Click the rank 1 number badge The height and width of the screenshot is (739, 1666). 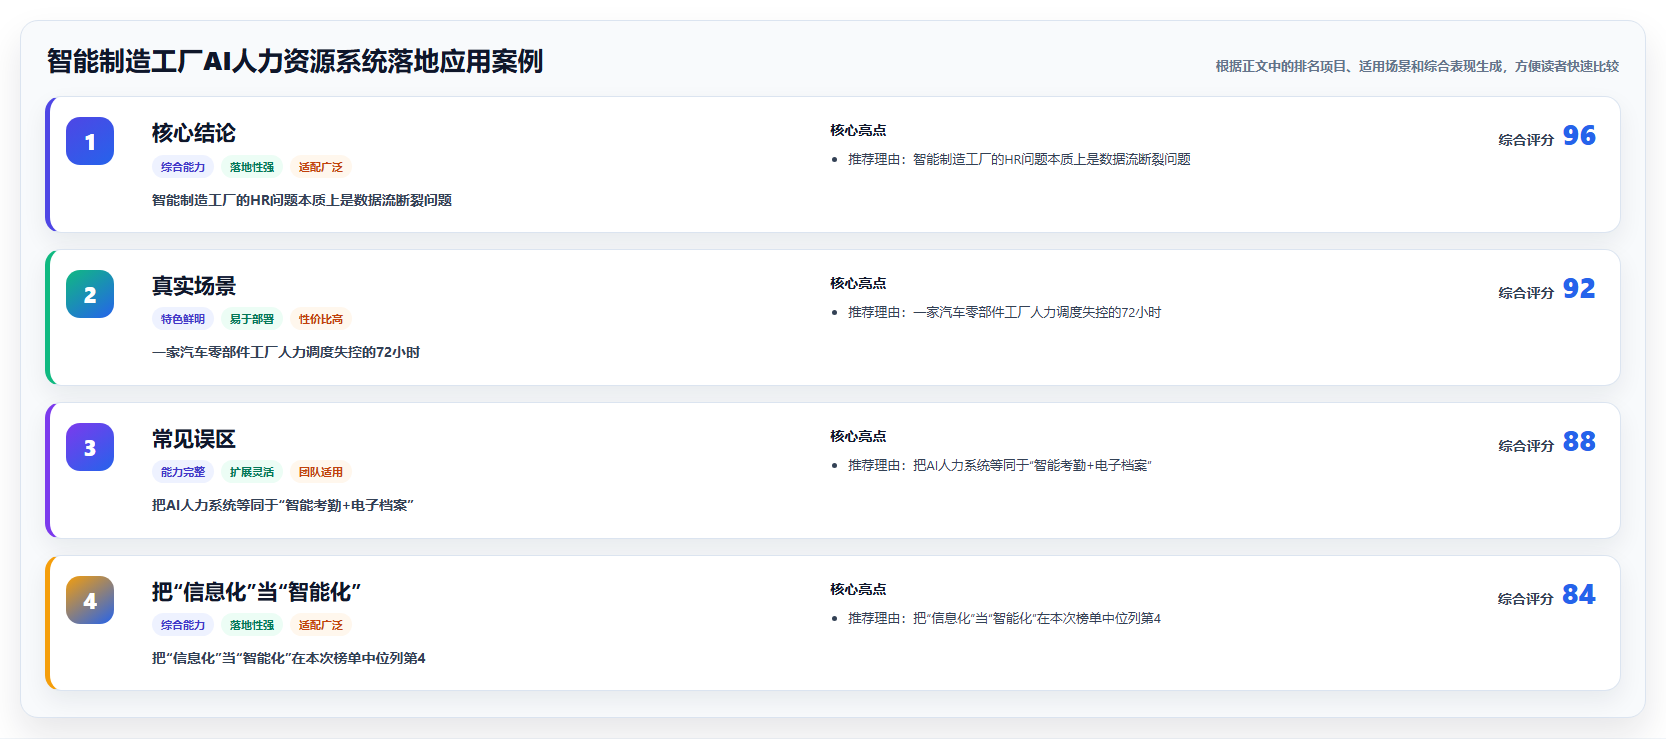pos(90,141)
